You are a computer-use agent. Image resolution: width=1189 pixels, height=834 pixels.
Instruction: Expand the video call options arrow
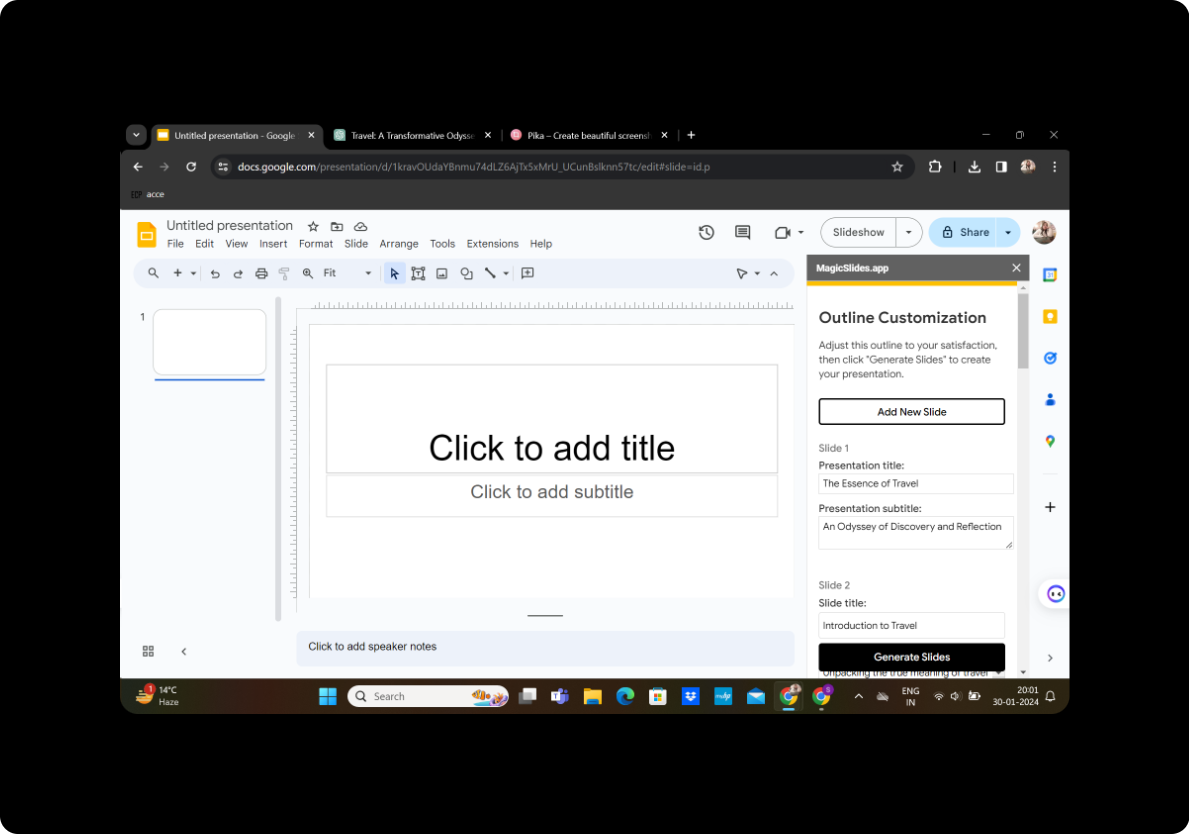801,233
